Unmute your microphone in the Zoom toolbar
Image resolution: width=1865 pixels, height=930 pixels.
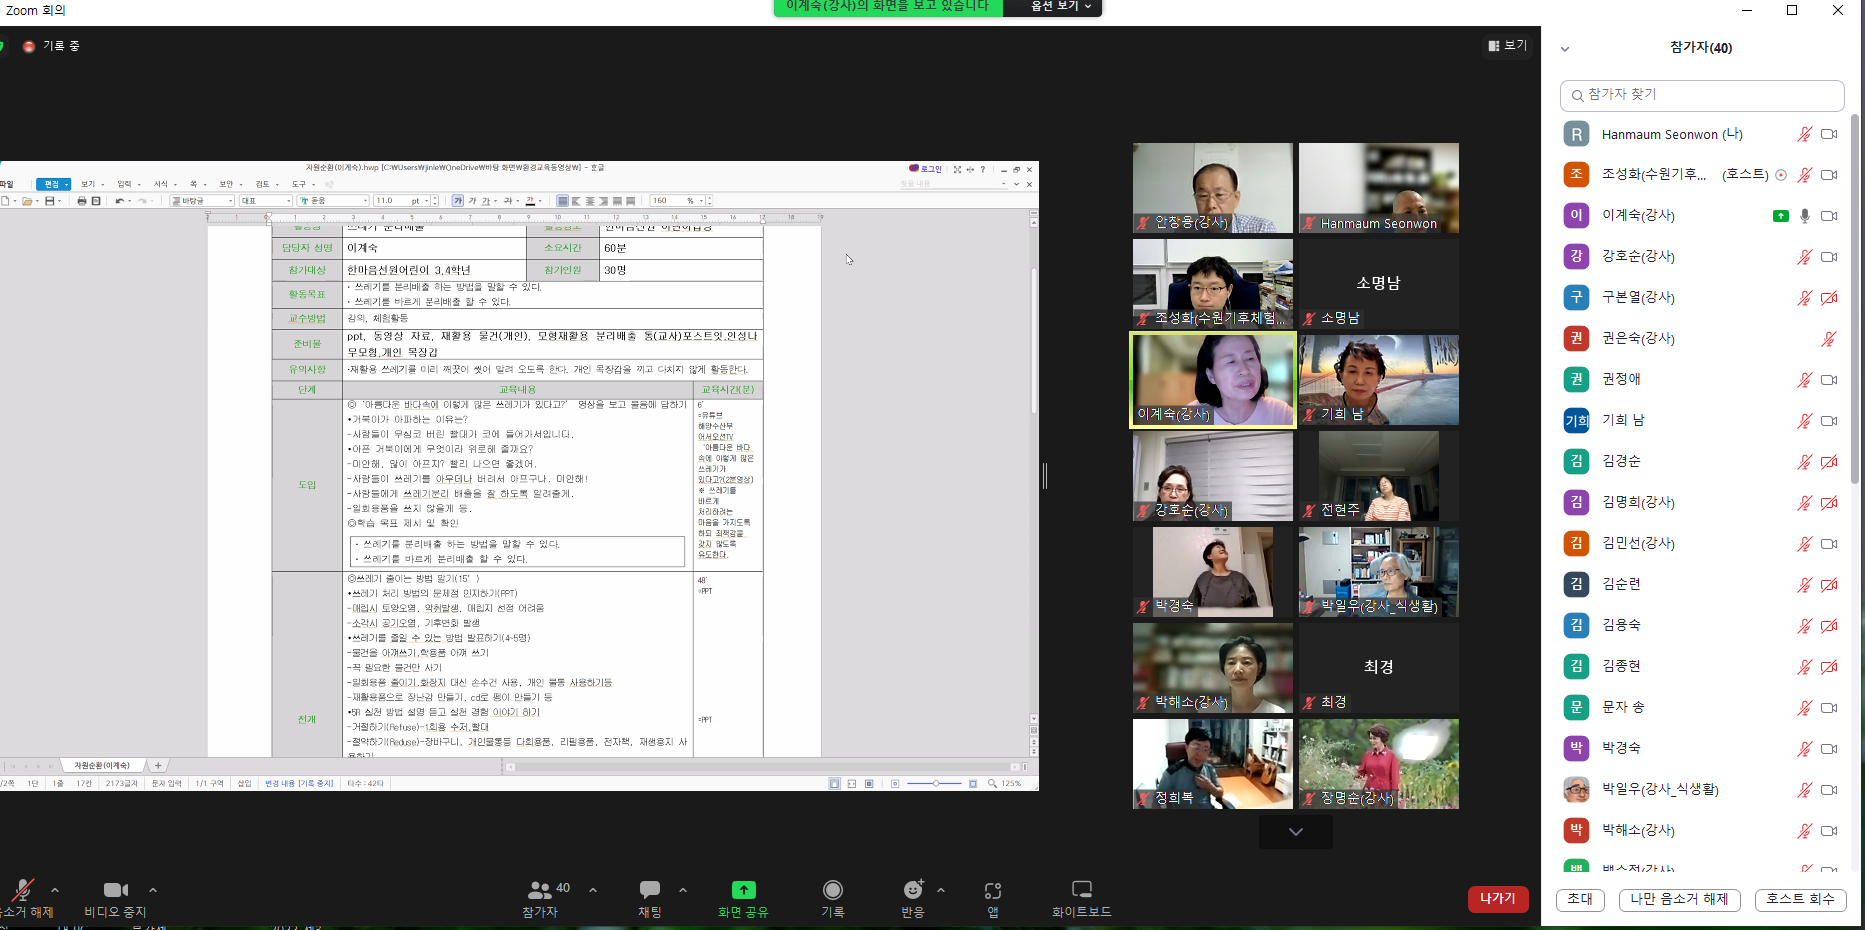[23, 889]
